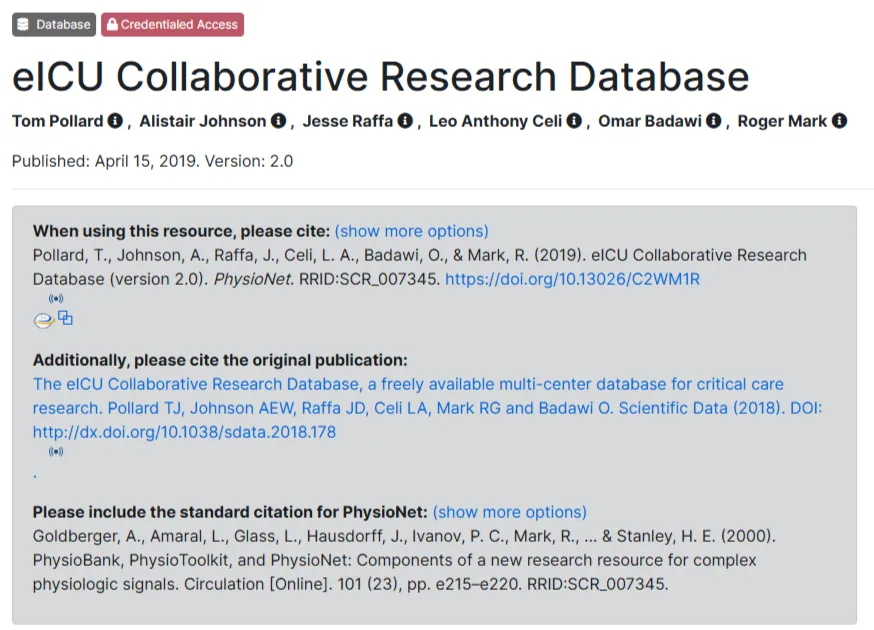This screenshot has width=874, height=630.
Task: Click info icon beside Alistair Johnson
Action: (x=278, y=120)
